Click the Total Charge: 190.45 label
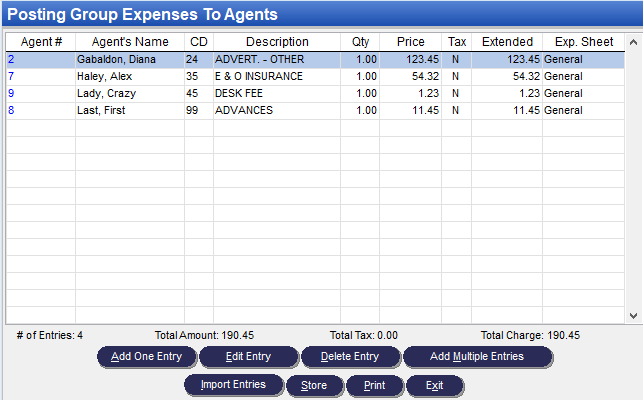The height and width of the screenshot is (400, 643). click(x=530, y=336)
